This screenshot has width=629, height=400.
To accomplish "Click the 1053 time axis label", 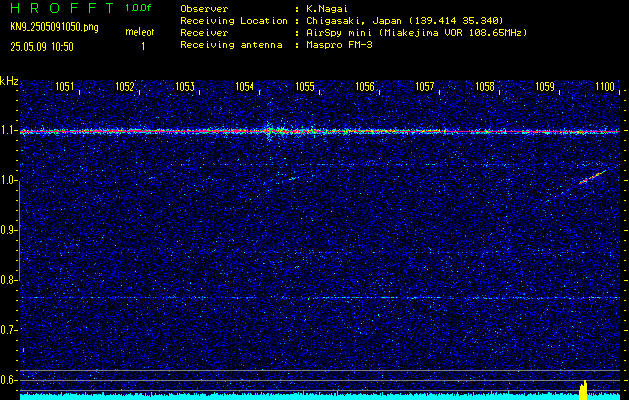I will coord(185,86).
